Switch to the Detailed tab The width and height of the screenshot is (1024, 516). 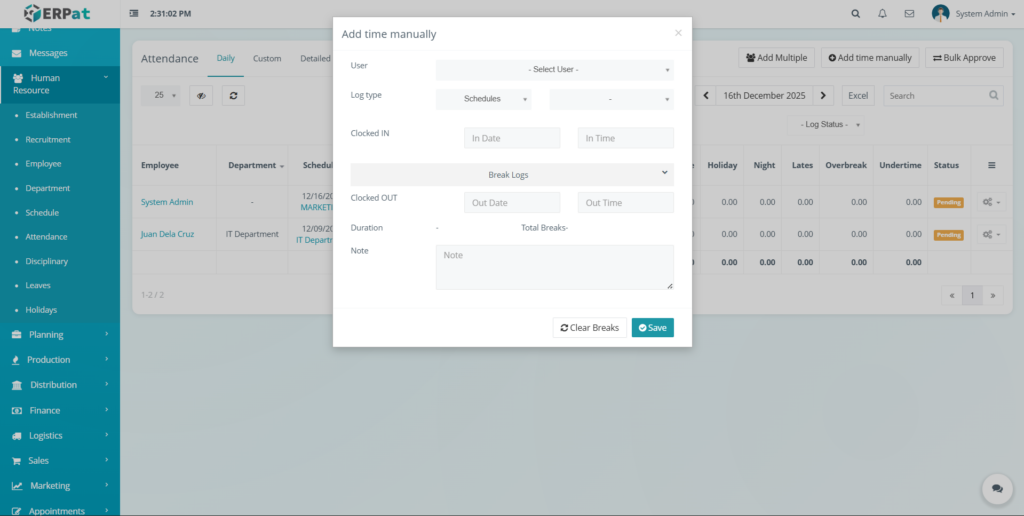click(x=315, y=58)
